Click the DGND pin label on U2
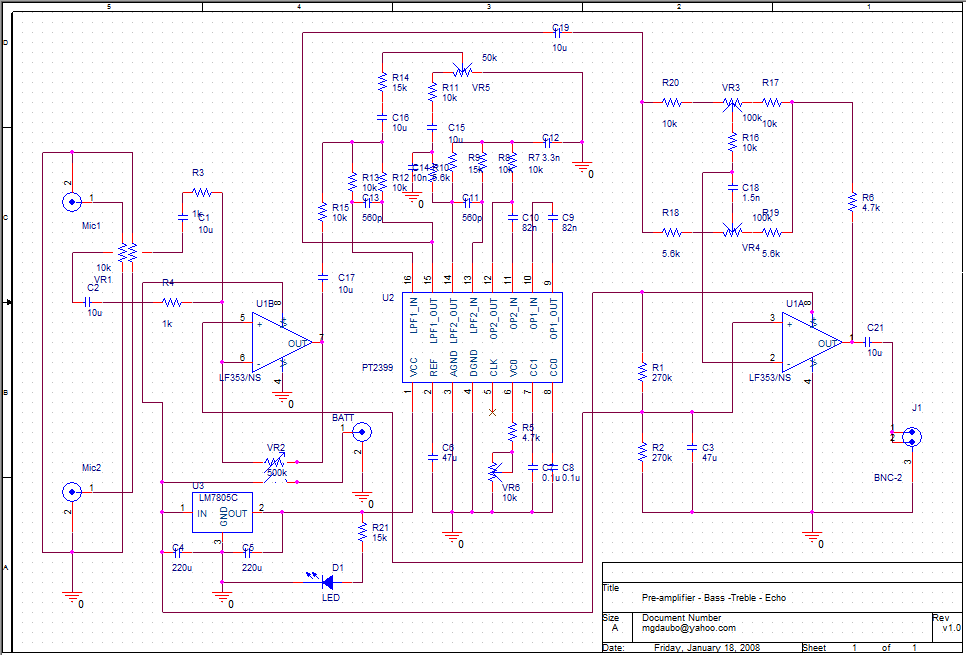 click(473, 364)
